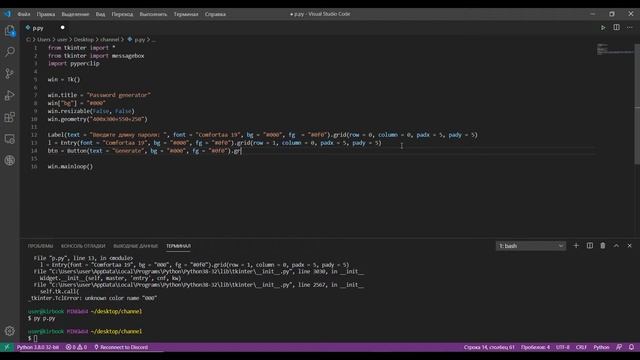Click line number 12 in the gutter

[34, 135]
